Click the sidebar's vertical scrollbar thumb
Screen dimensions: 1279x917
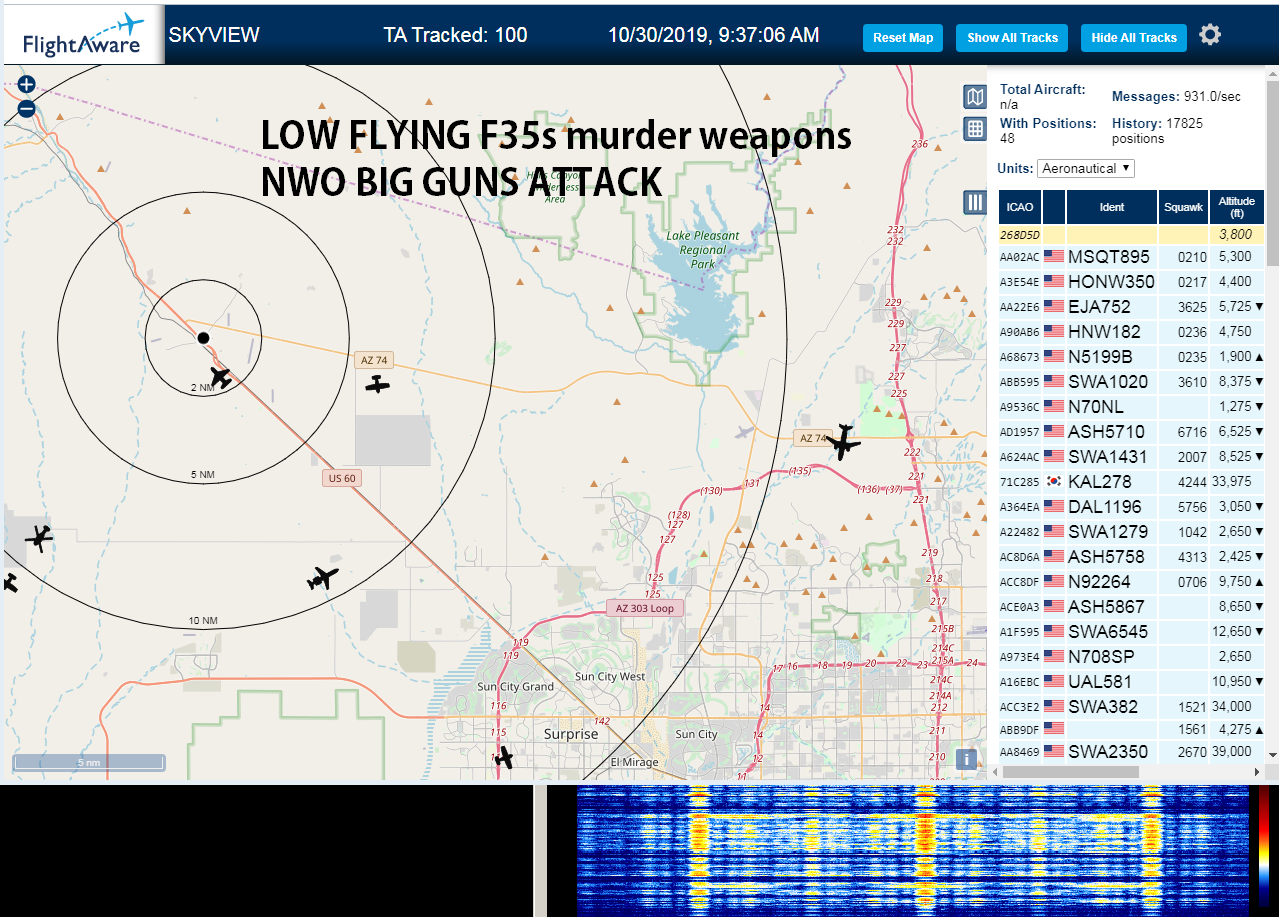1273,172
